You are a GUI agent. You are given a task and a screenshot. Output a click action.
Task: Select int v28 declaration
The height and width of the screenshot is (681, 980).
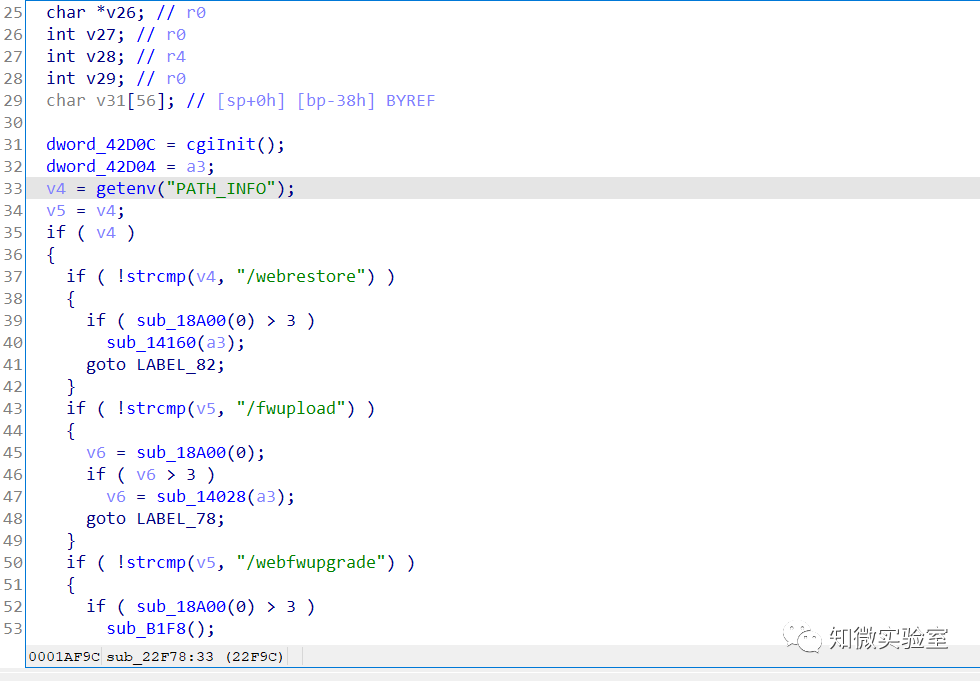coord(85,56)
